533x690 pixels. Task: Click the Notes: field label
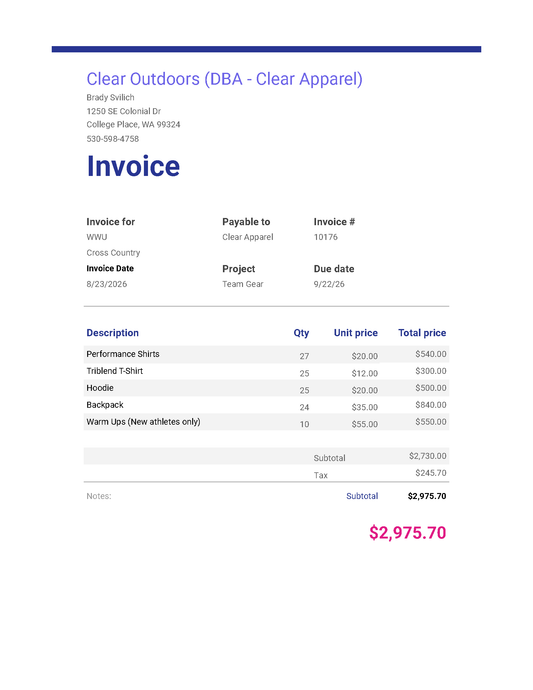(x=99, y=496)
